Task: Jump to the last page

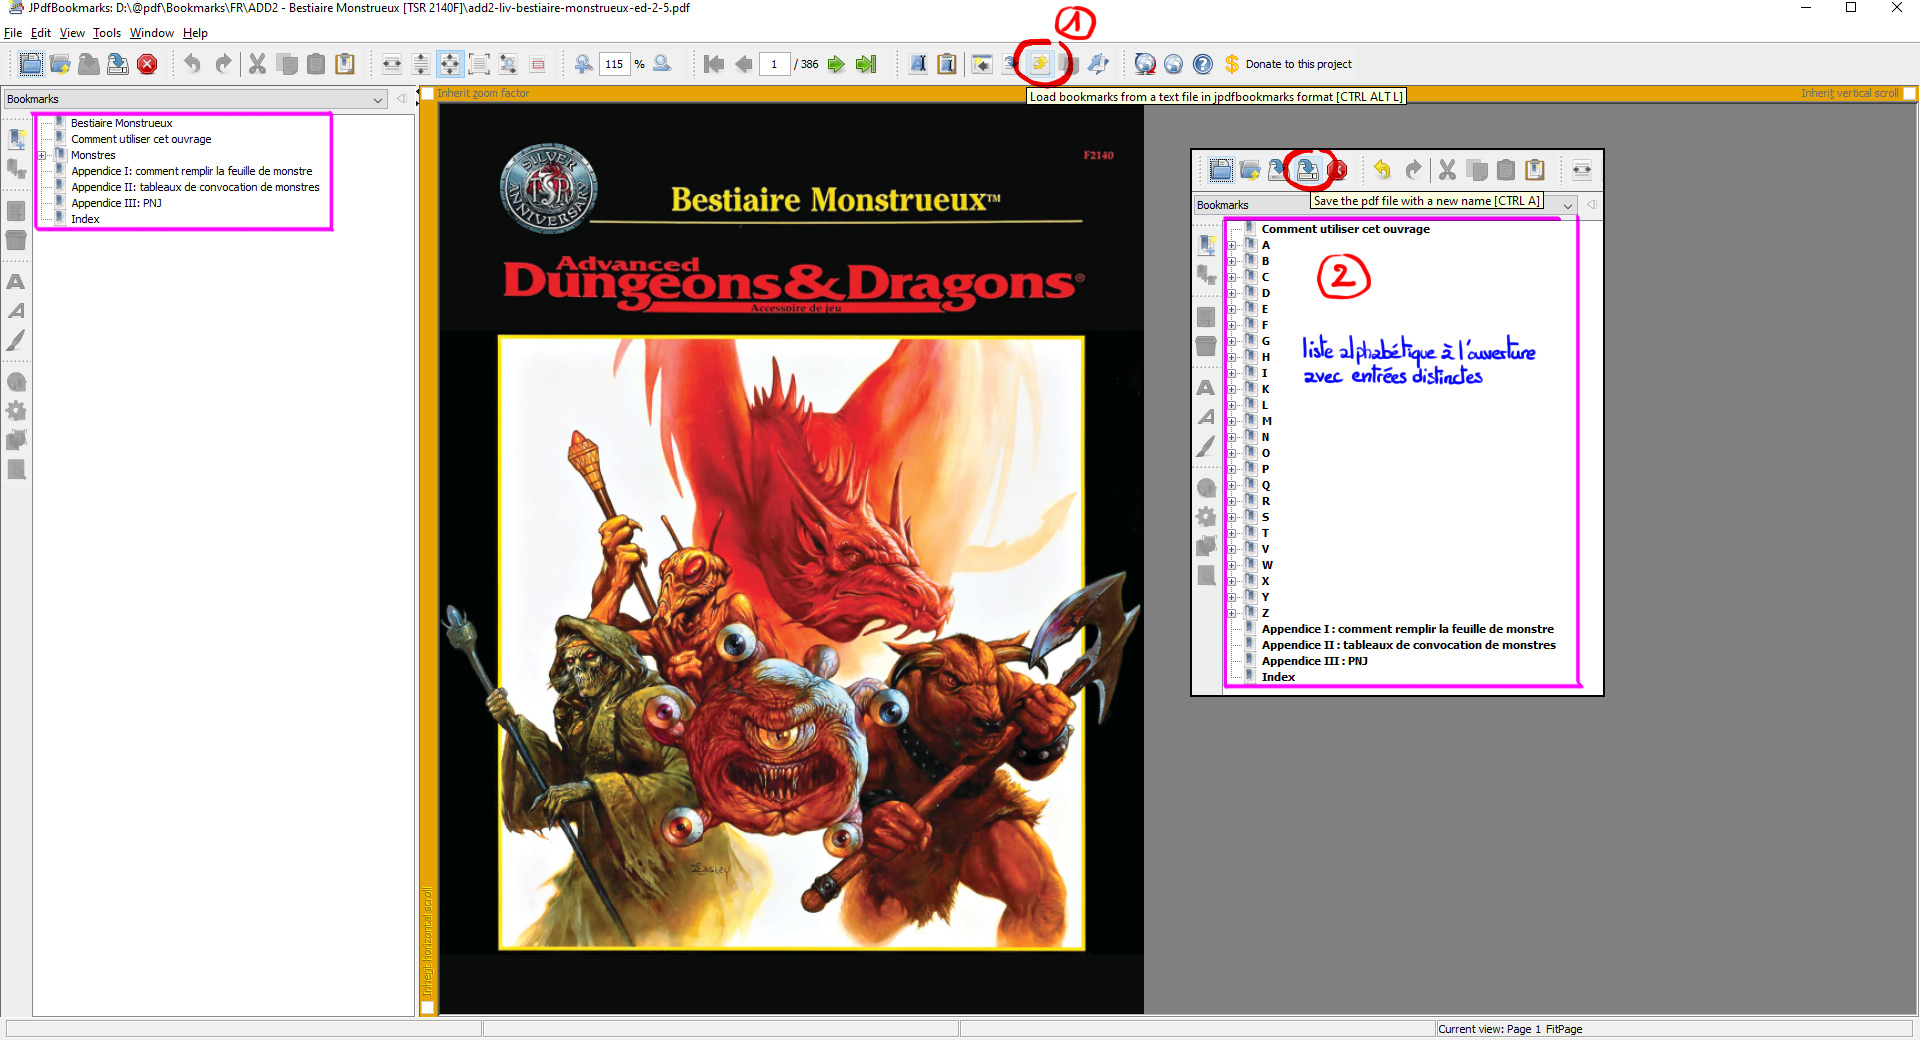Action: coord(866,64)
